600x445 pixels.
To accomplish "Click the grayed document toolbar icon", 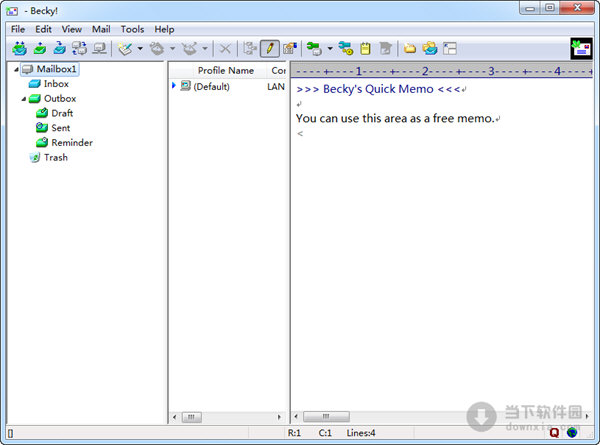I will (385, 49).
